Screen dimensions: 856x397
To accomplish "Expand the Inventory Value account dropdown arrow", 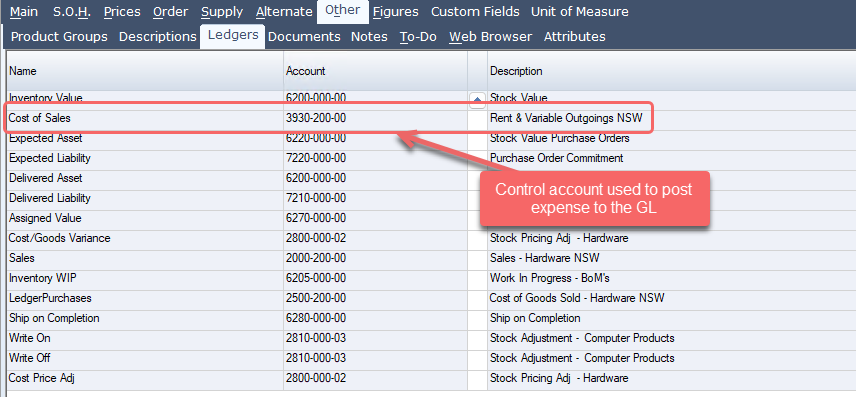I will pos(477,99).
